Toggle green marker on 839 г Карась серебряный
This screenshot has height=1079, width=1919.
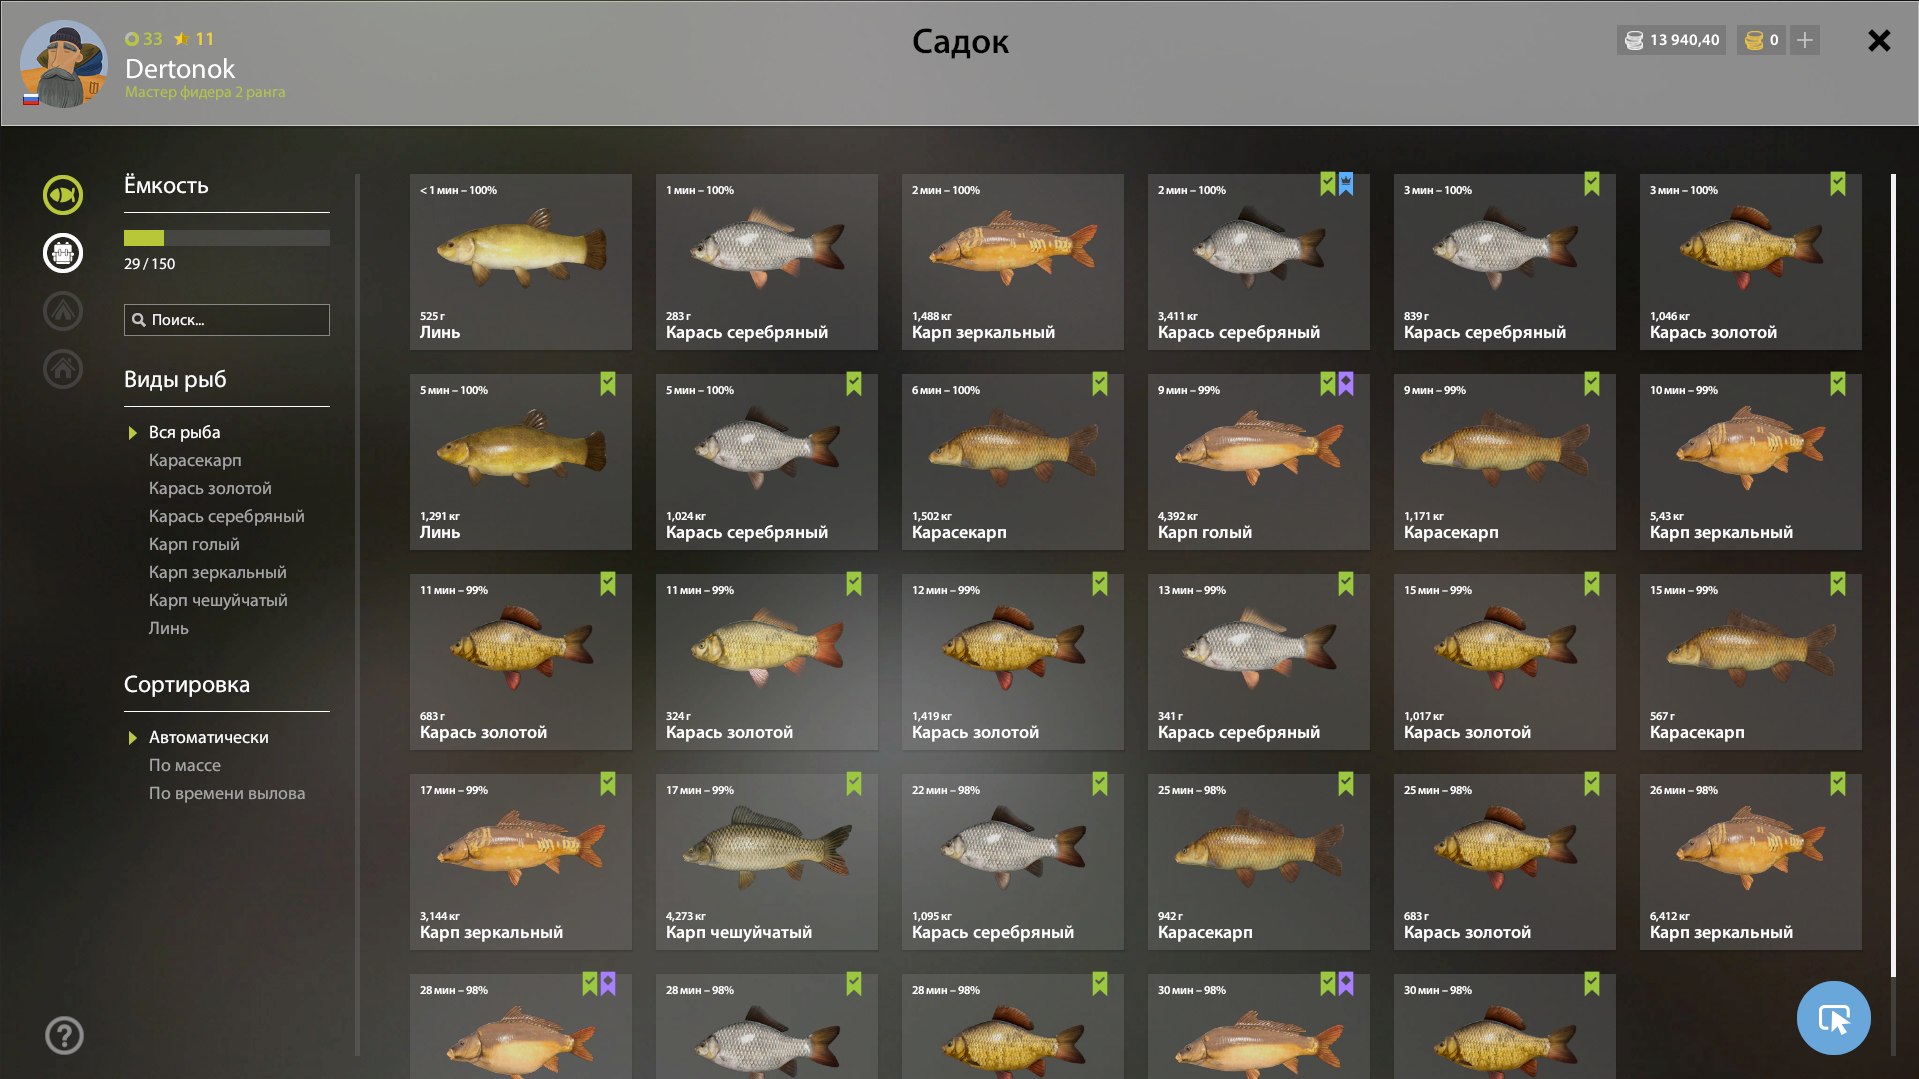pos(1591,184)
